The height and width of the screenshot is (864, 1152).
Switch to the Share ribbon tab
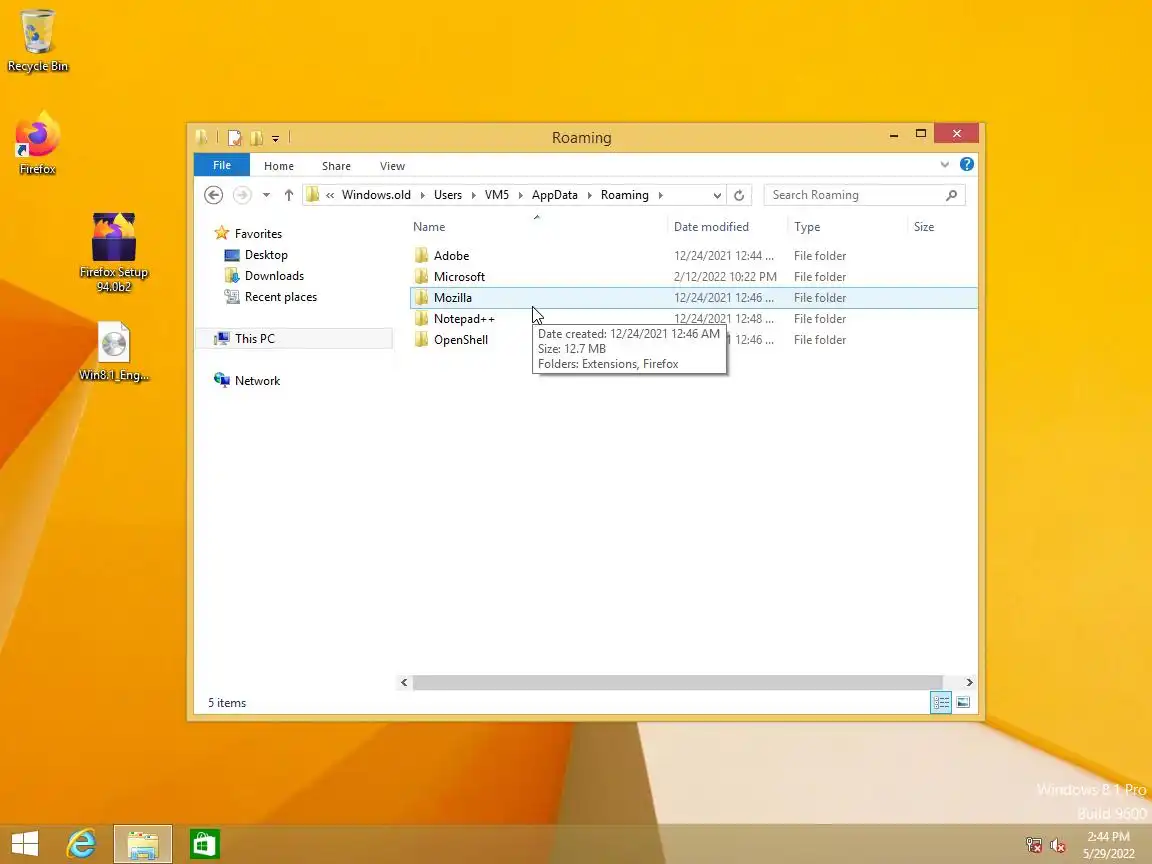pyautogui.click(x=336, y=166)
